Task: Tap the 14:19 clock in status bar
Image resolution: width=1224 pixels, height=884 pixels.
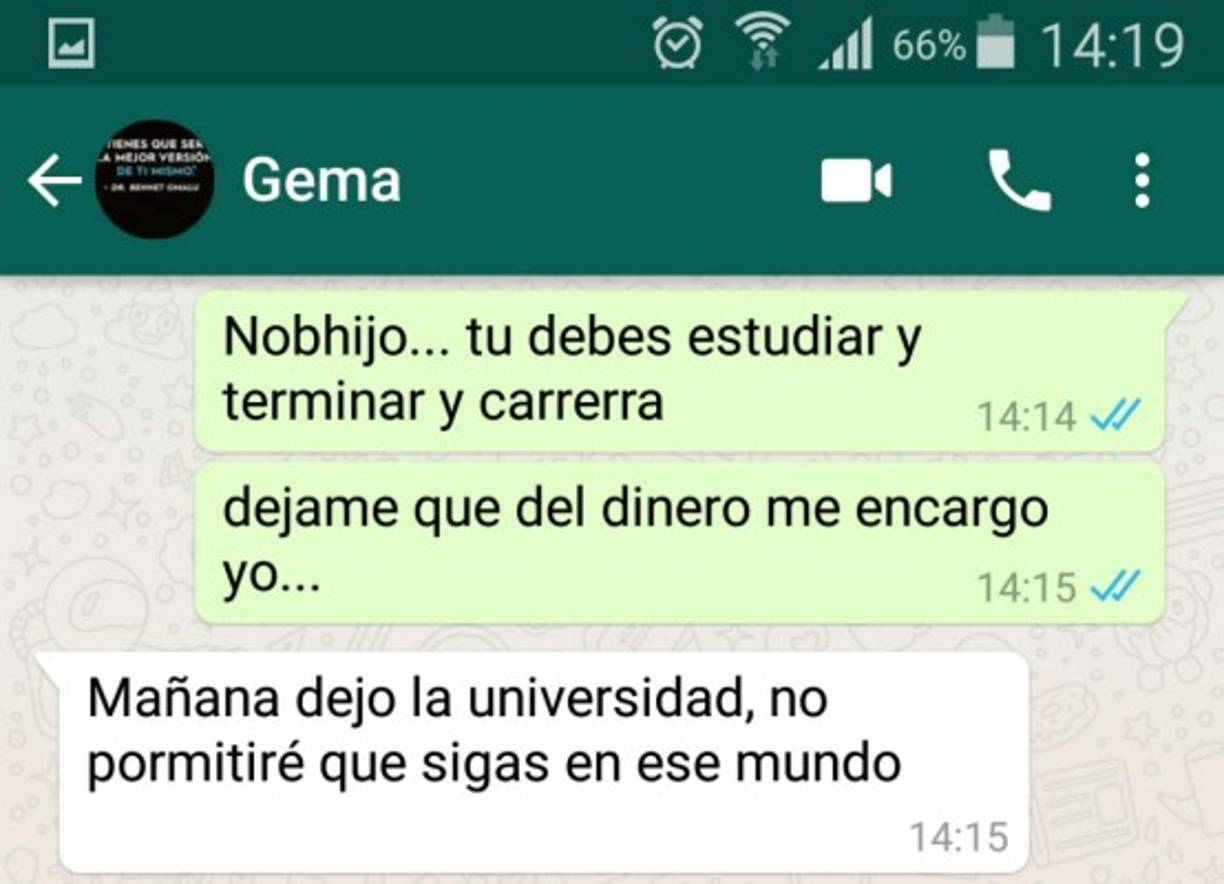Action: pyautogui.click(x=1112, y=45)
